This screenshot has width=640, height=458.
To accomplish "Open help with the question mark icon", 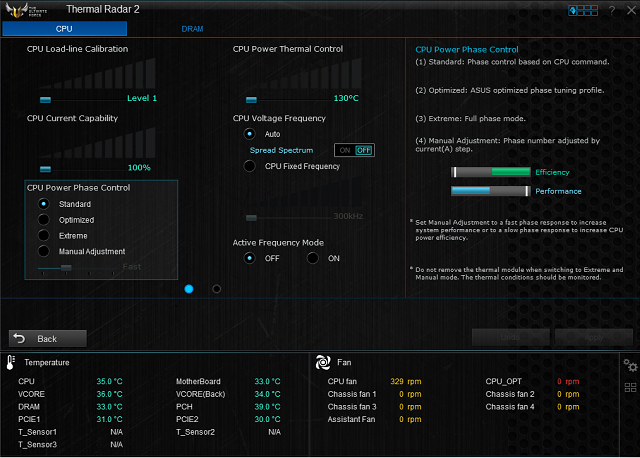I will click(x=611, y=10).
